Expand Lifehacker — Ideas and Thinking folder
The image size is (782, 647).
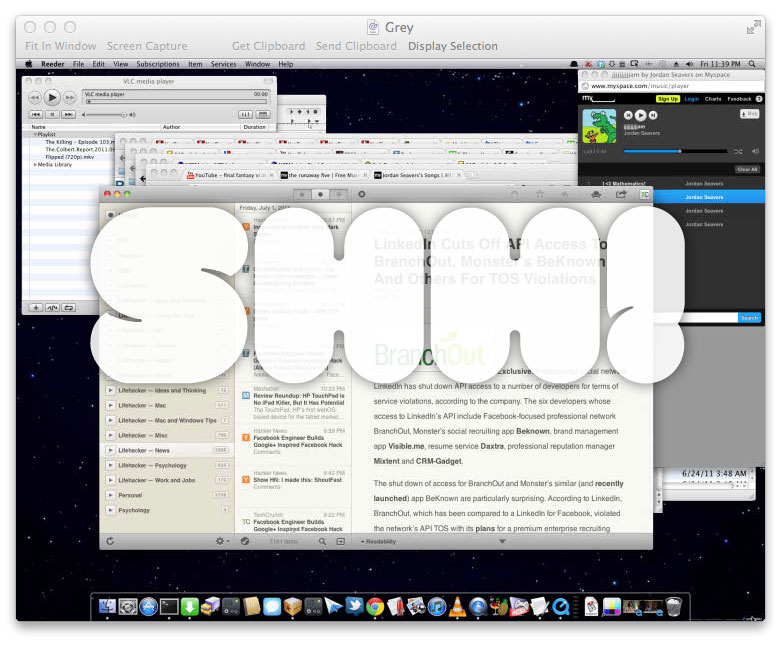[x=110, y=391]
